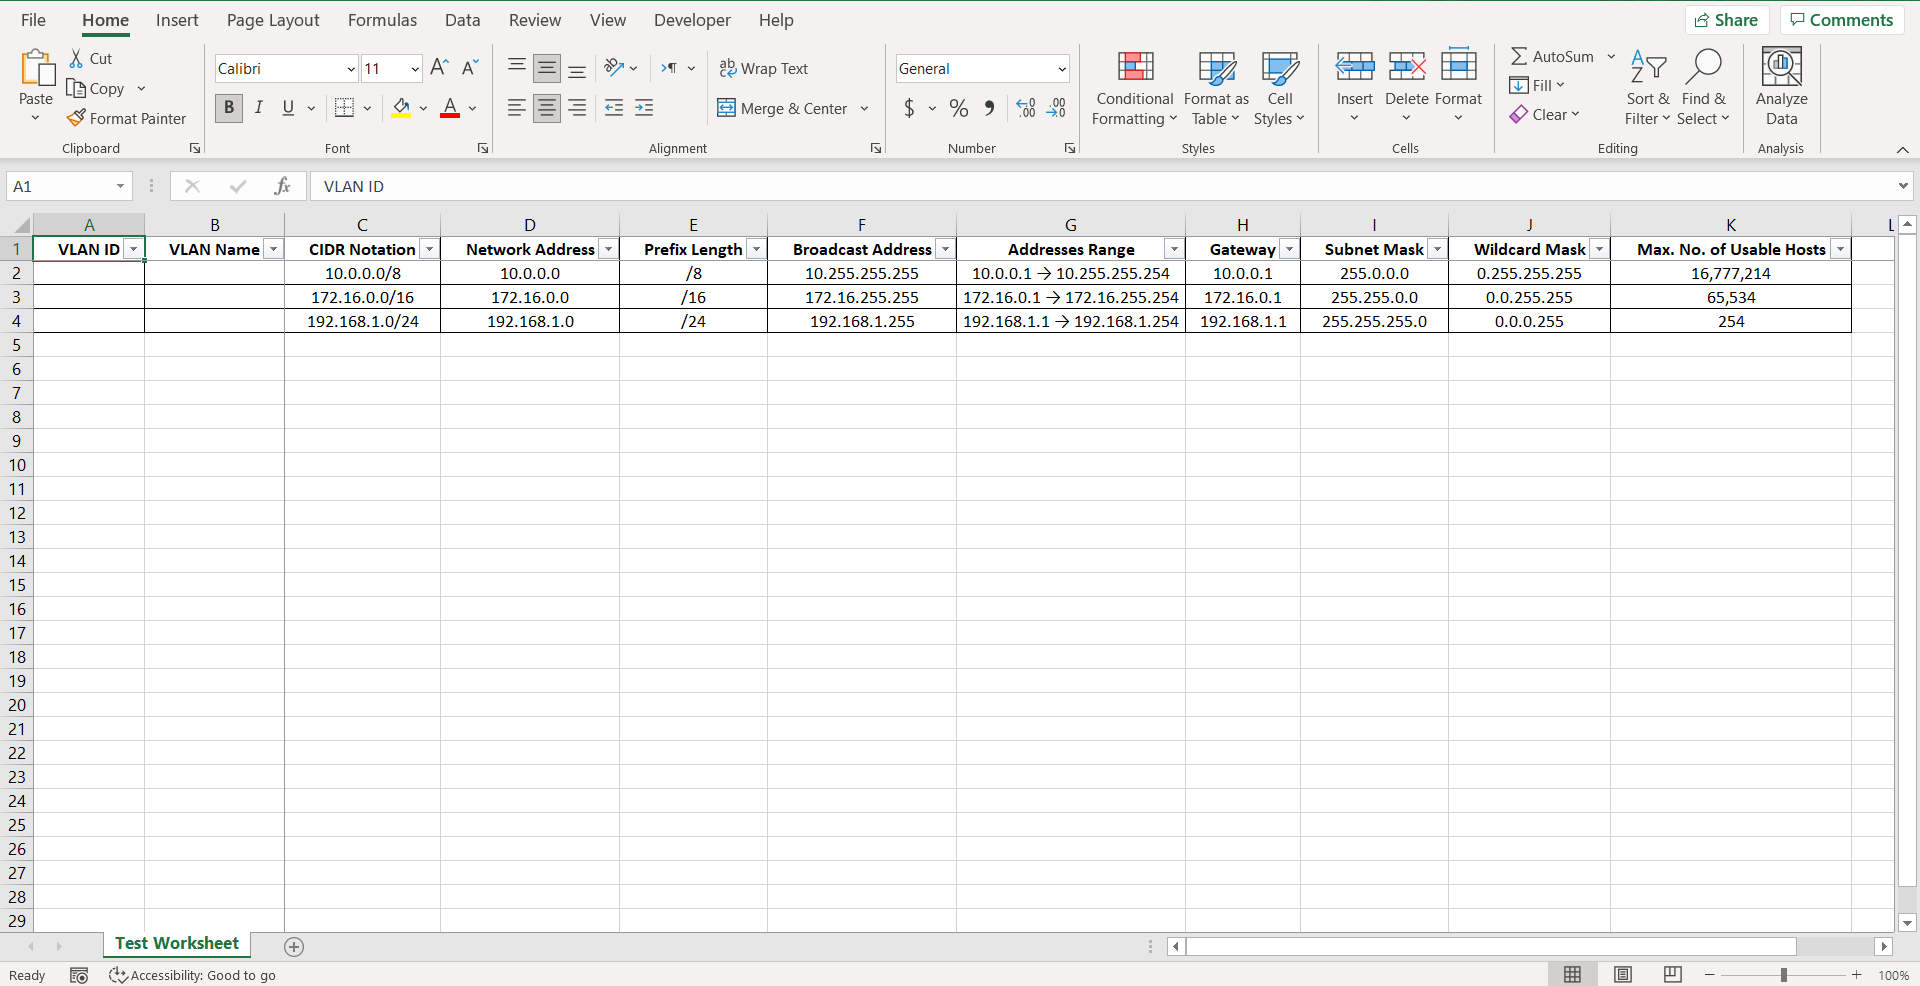
Task: Adjust the zoom slider handle
Action: click(x=1783, y=974)
